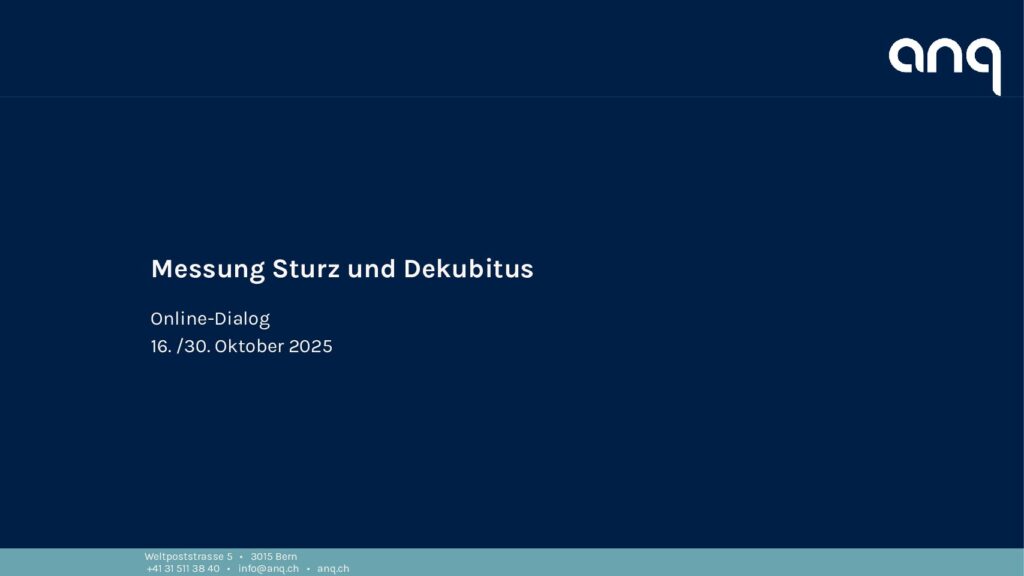Screen dimensions: 1024x576
Task: Click the bullet separator before anq.ch website
Action: [308, 568]
